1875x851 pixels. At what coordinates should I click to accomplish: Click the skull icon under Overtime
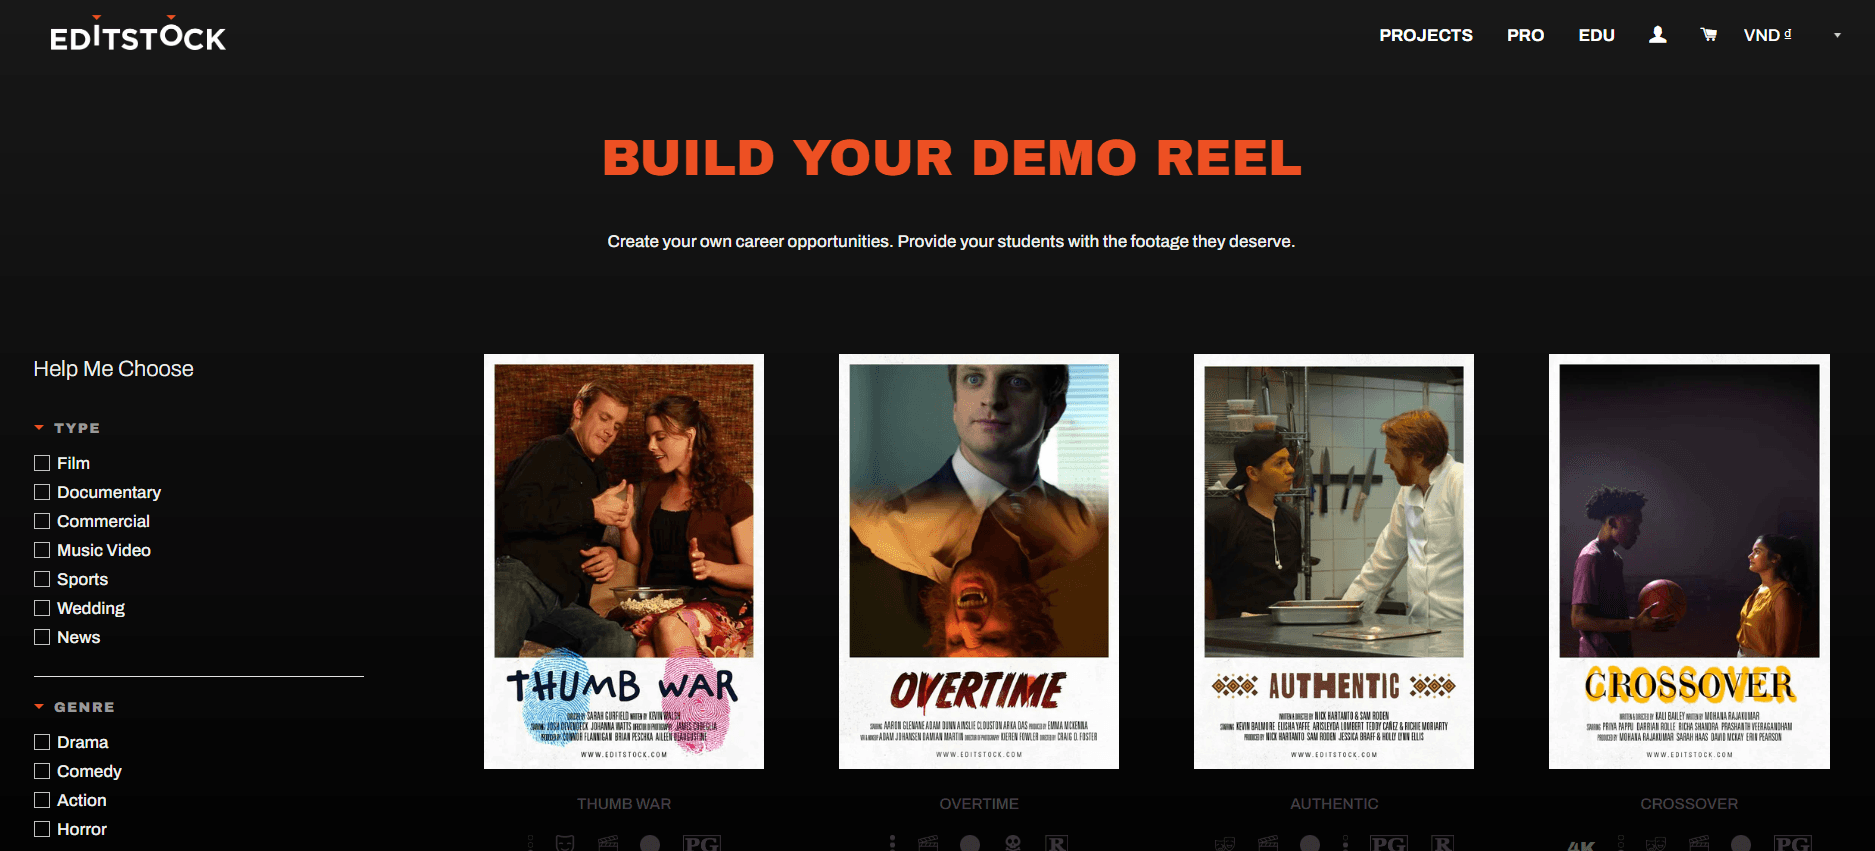point(1013,843)
